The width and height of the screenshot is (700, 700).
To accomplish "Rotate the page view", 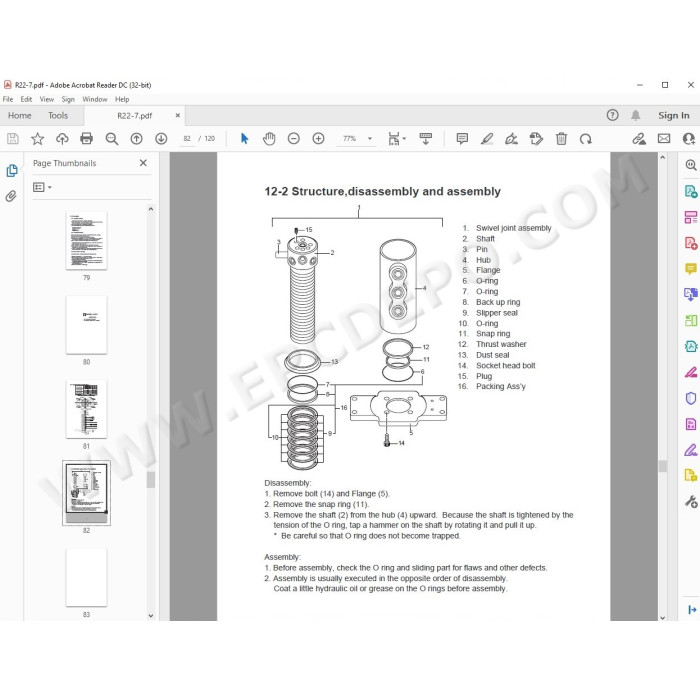I will [586, 139].
